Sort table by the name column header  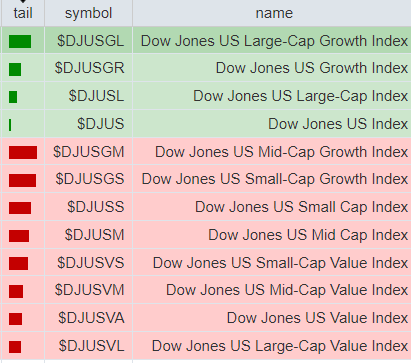point(274,13)
